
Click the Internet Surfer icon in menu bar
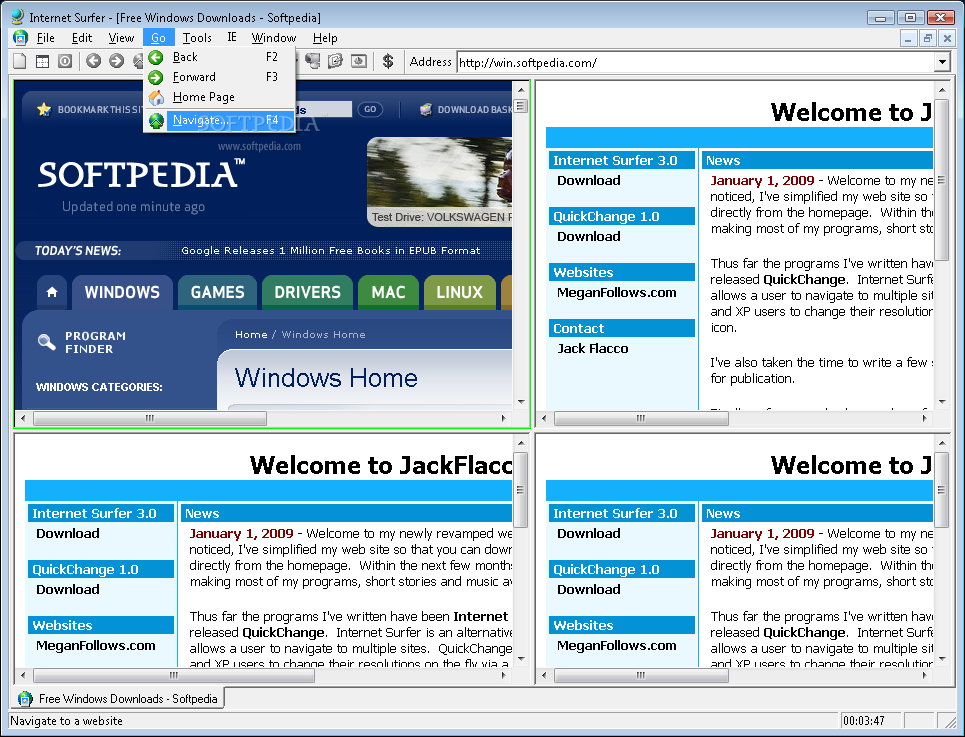21,38
